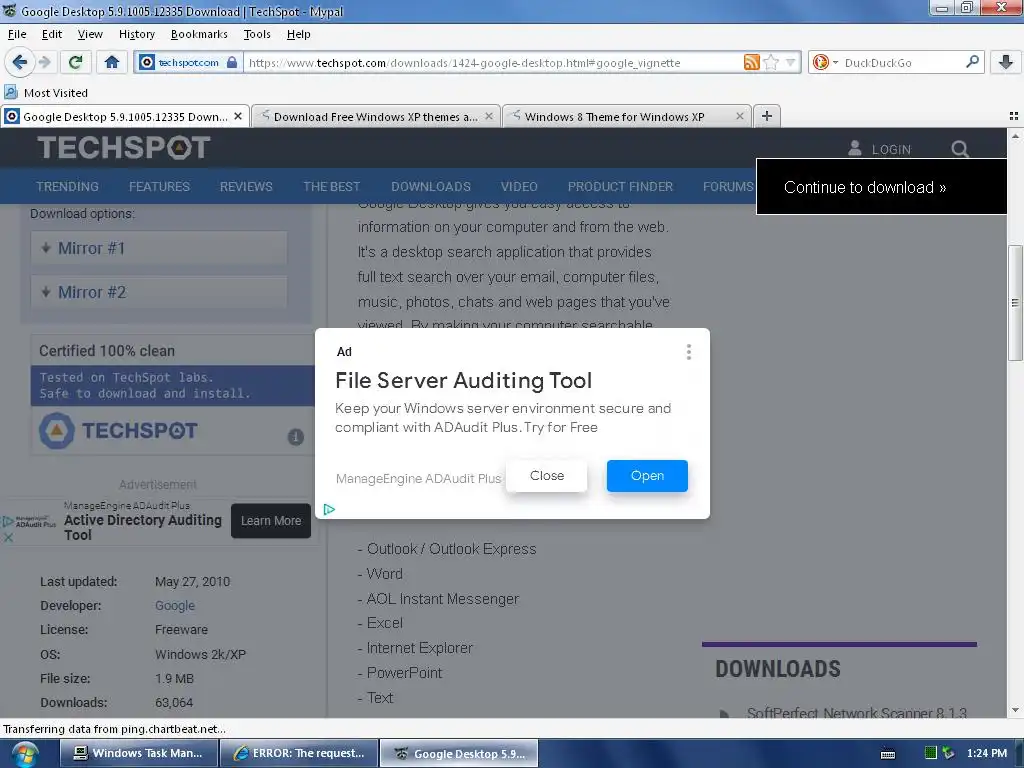Image resolution: width=1024 pixels, height=768 pixels.
Task: Open the browser downloads arrow icon
Action: pos(1006,62)
